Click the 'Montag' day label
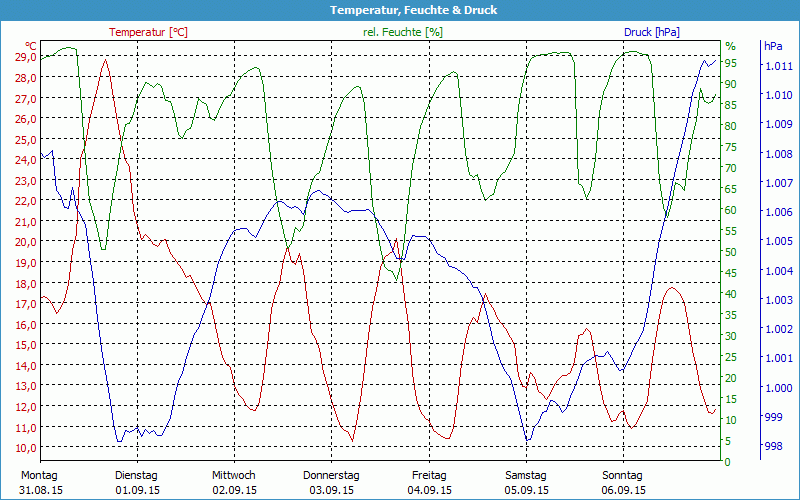Screen dimensions: 800x500 [39, 476]
